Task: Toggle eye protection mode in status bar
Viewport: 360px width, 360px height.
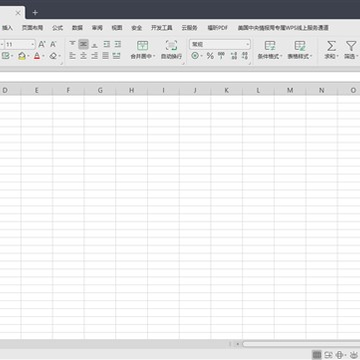Action: tap(353, 355)
